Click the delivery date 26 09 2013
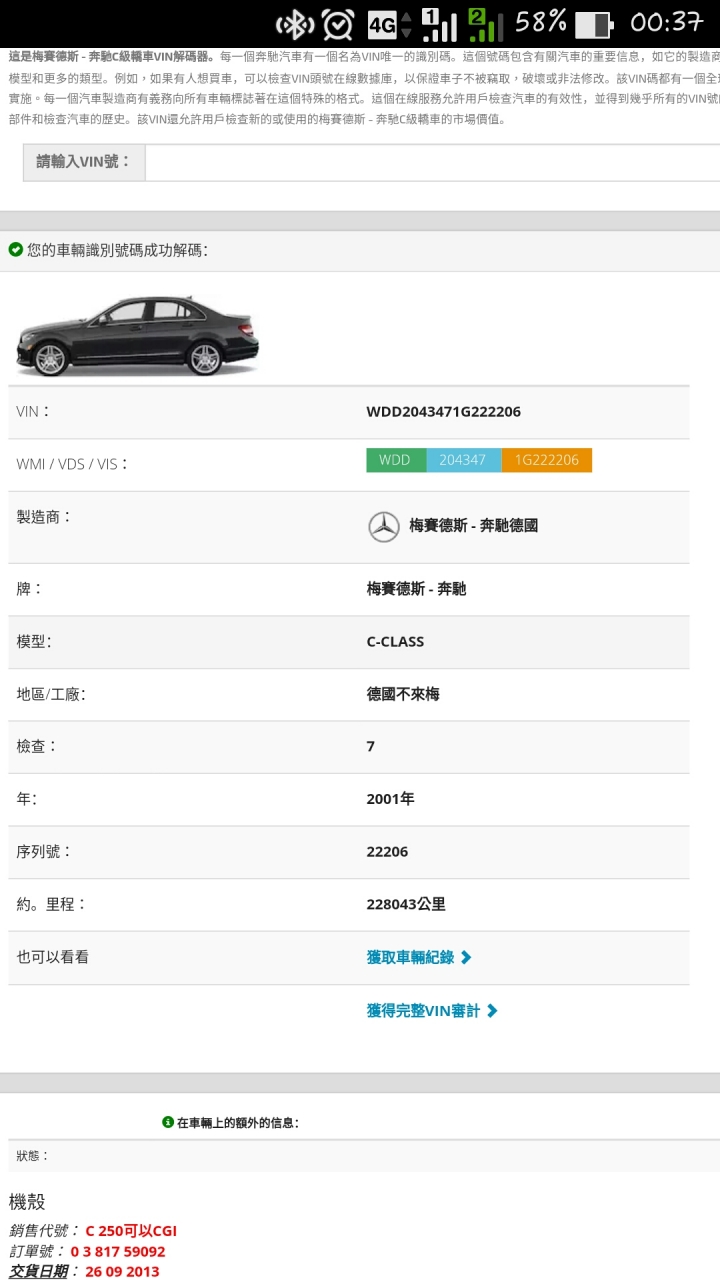This screenshot has height=1280, width=720. pyautogui.click(x=122, y=1271)
